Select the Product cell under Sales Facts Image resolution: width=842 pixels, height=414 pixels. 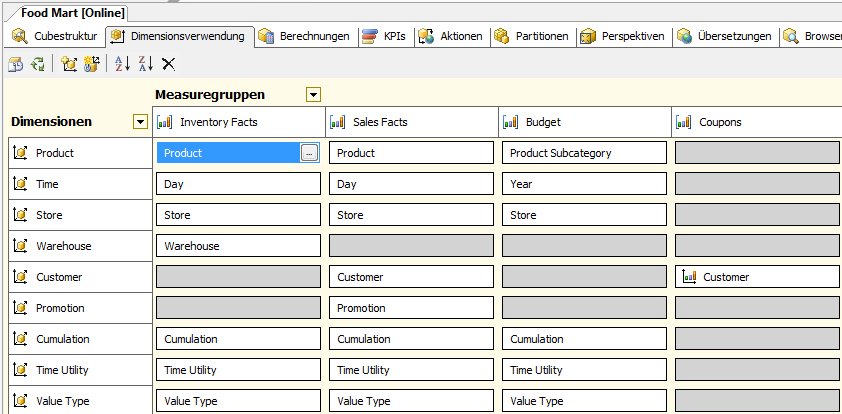pyautogui.click(x=411, y=153)
